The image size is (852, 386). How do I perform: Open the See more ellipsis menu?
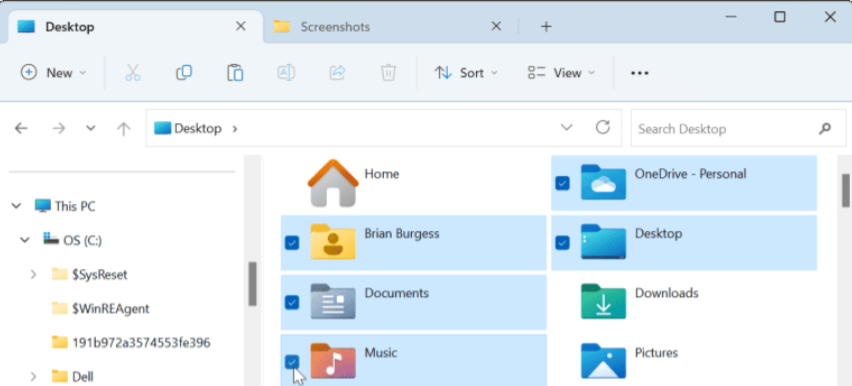click(640, 73)
